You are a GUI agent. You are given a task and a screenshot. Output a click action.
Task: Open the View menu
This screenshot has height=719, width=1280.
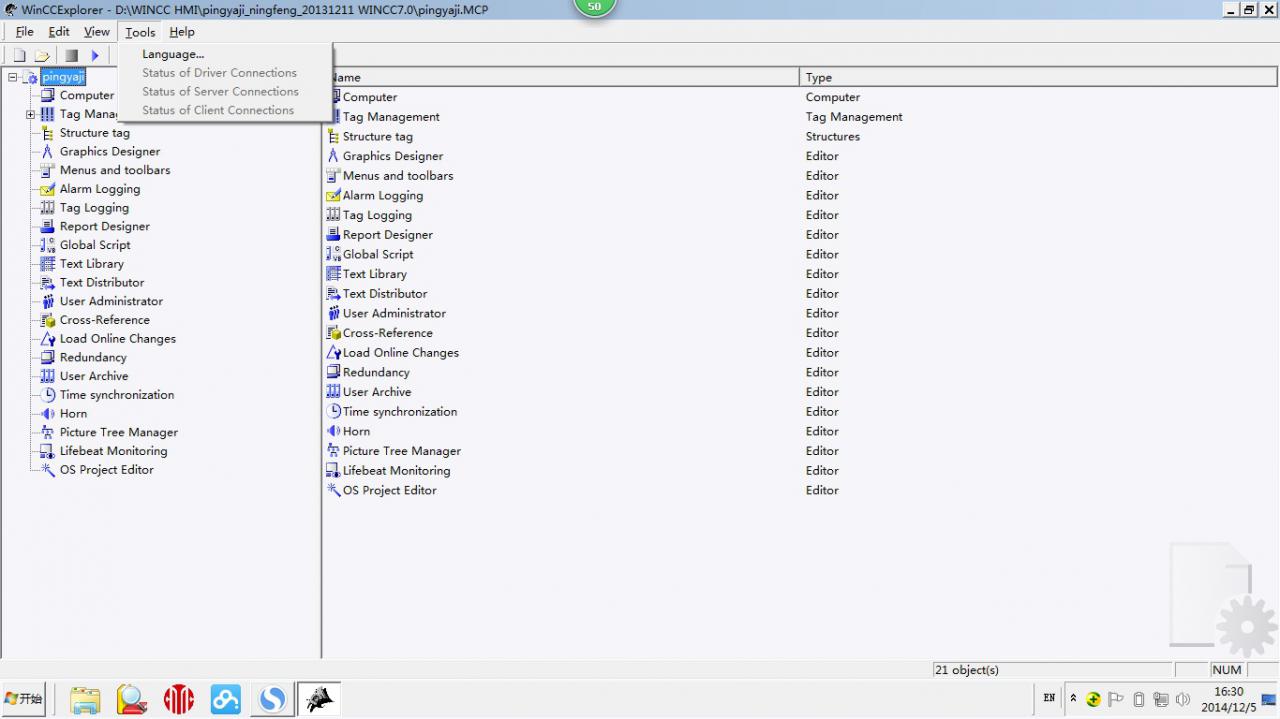97,32
